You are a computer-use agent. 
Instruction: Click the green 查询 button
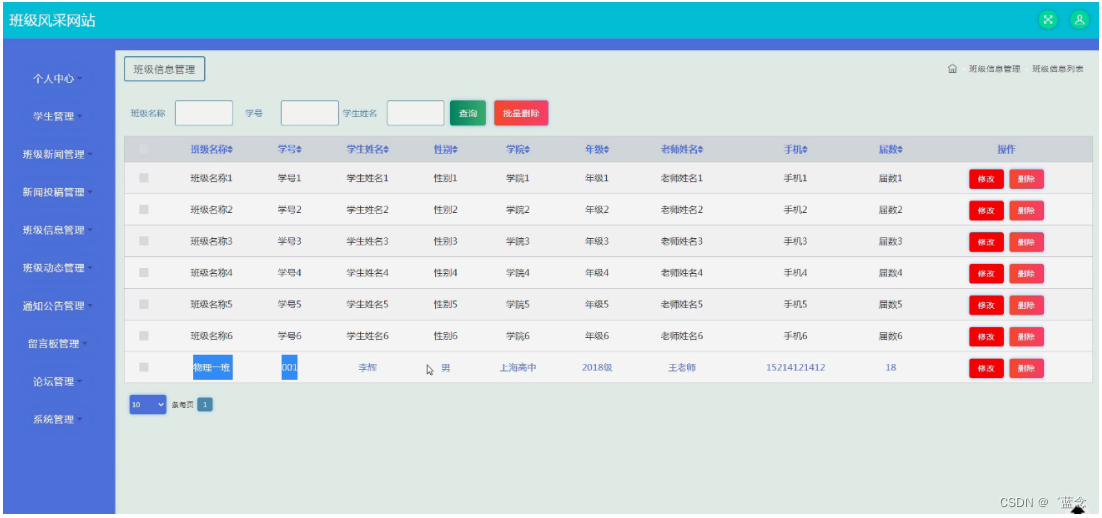click(x=467, y=113)
